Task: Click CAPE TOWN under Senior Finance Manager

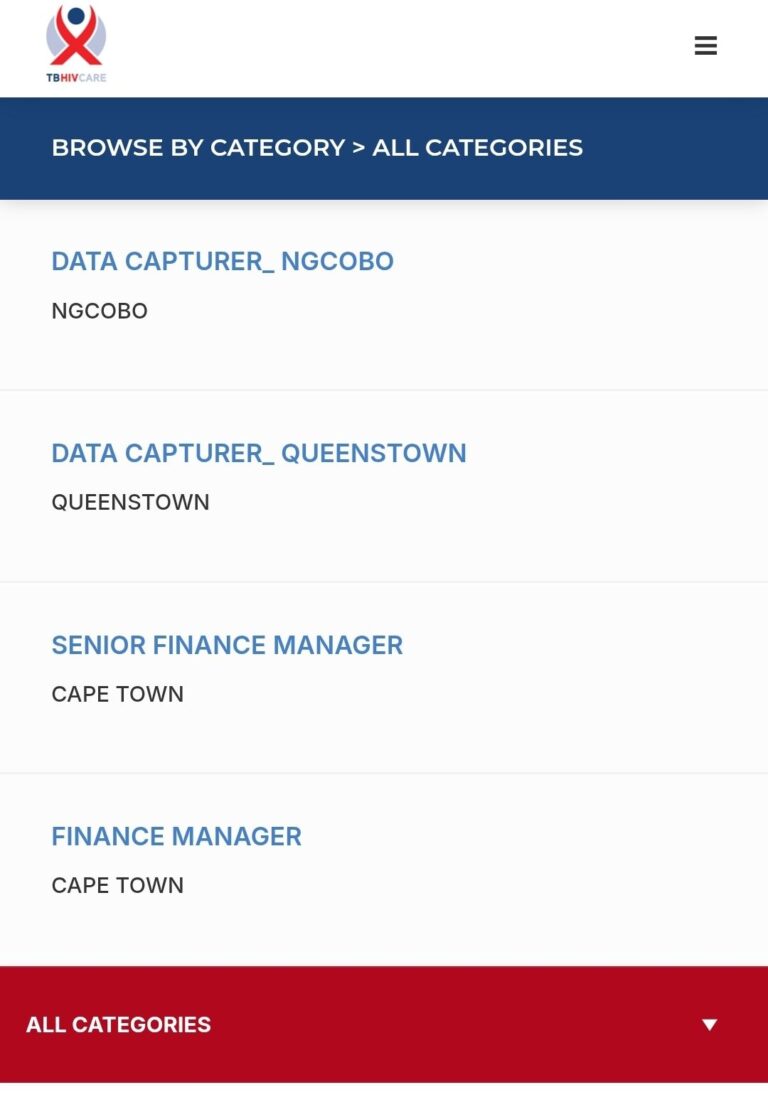Action: coord(117,694)
